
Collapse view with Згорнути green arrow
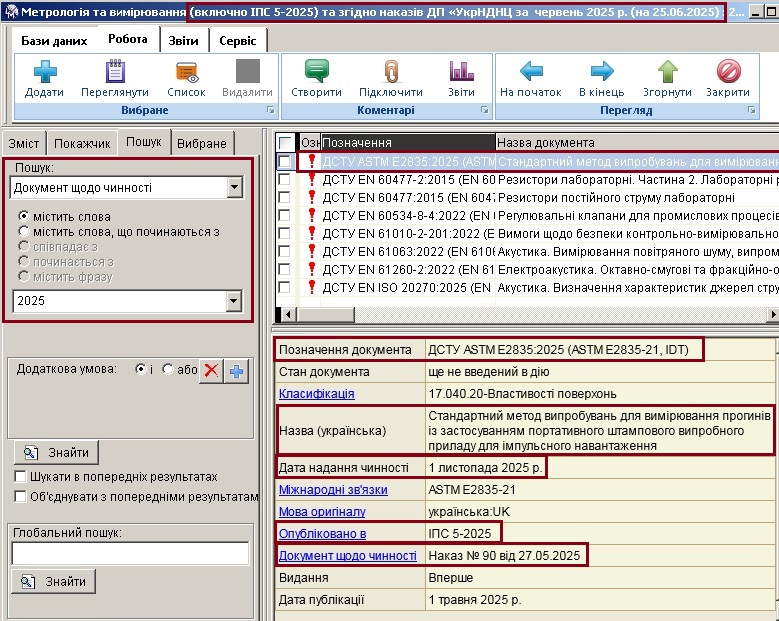[x=667, y=72]
